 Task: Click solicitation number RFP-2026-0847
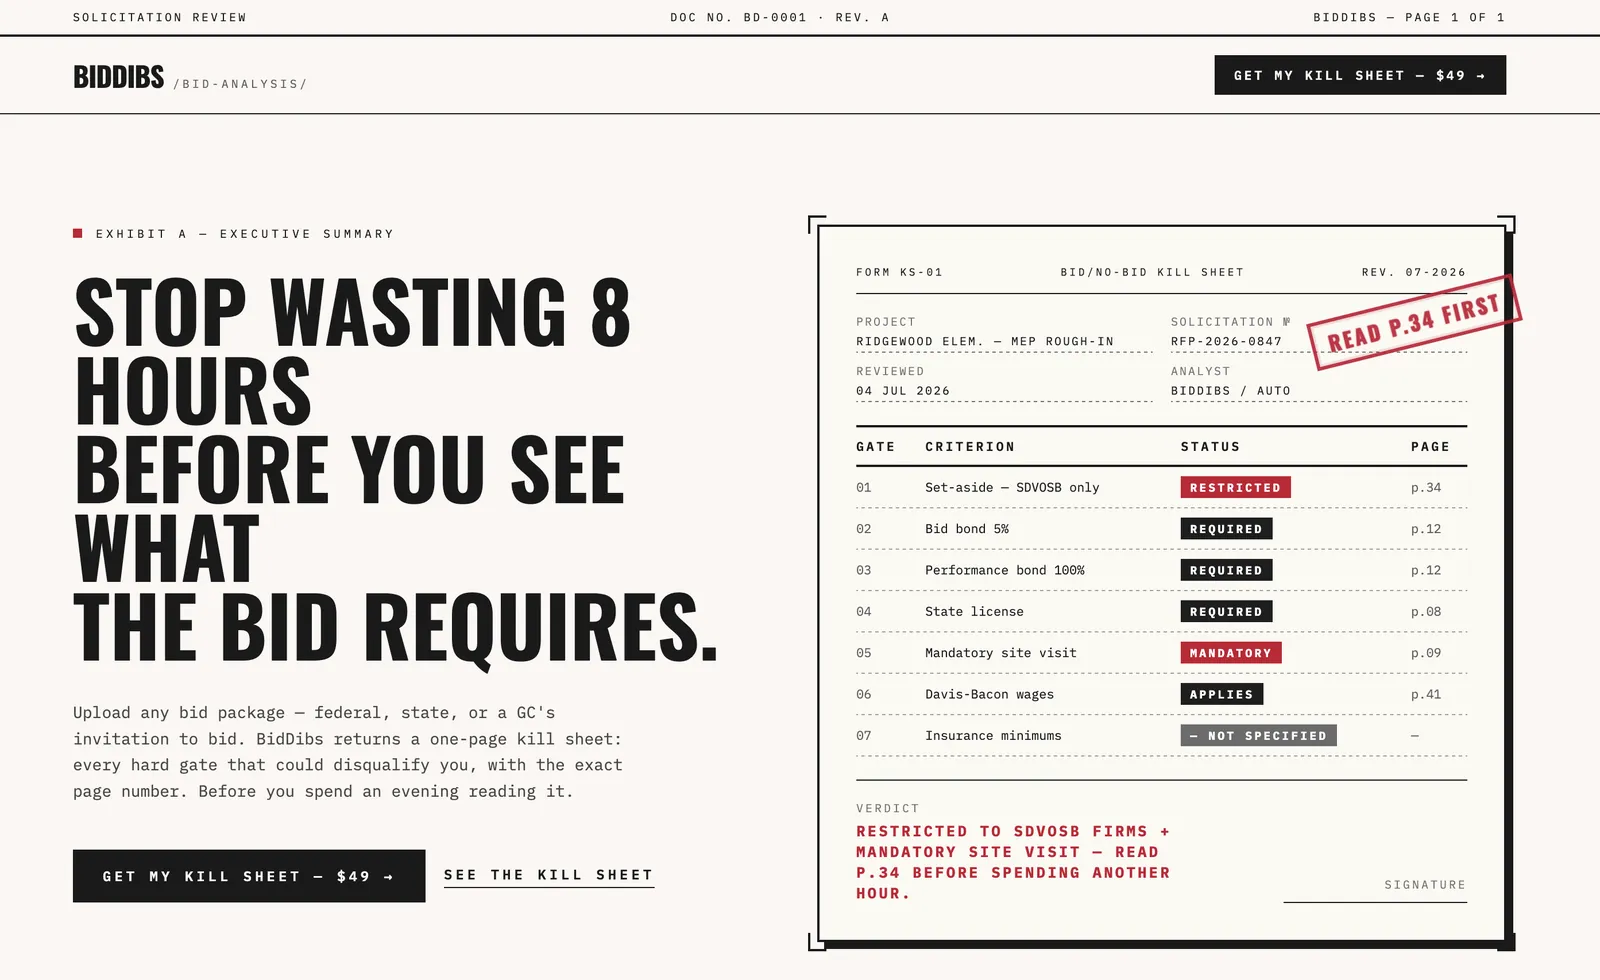(x=1226, y=341)
